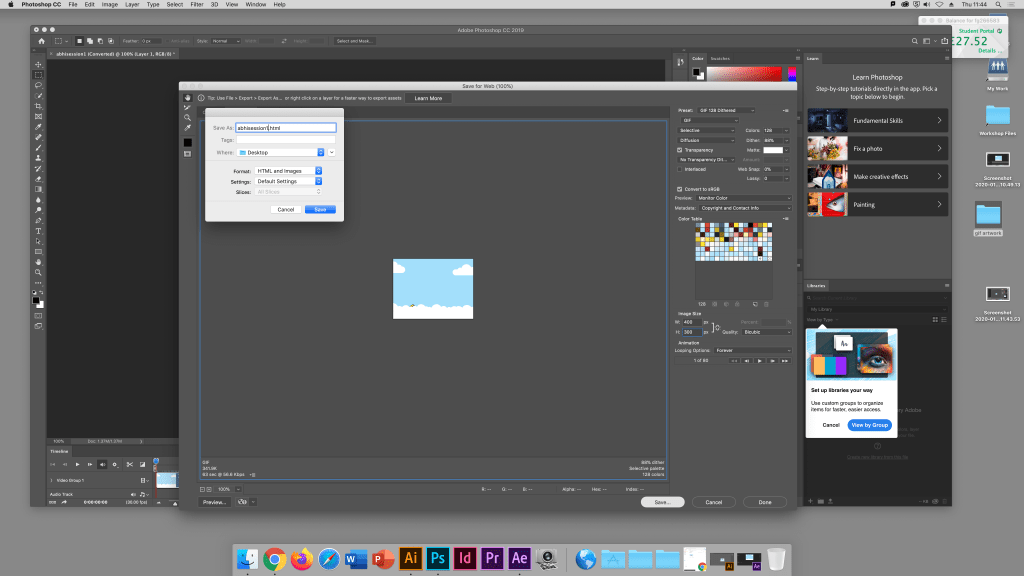This screenshot has height=576, width=1024.
Task: Select the Type tool in Photoshop toolbar
Action: point(39,231)
